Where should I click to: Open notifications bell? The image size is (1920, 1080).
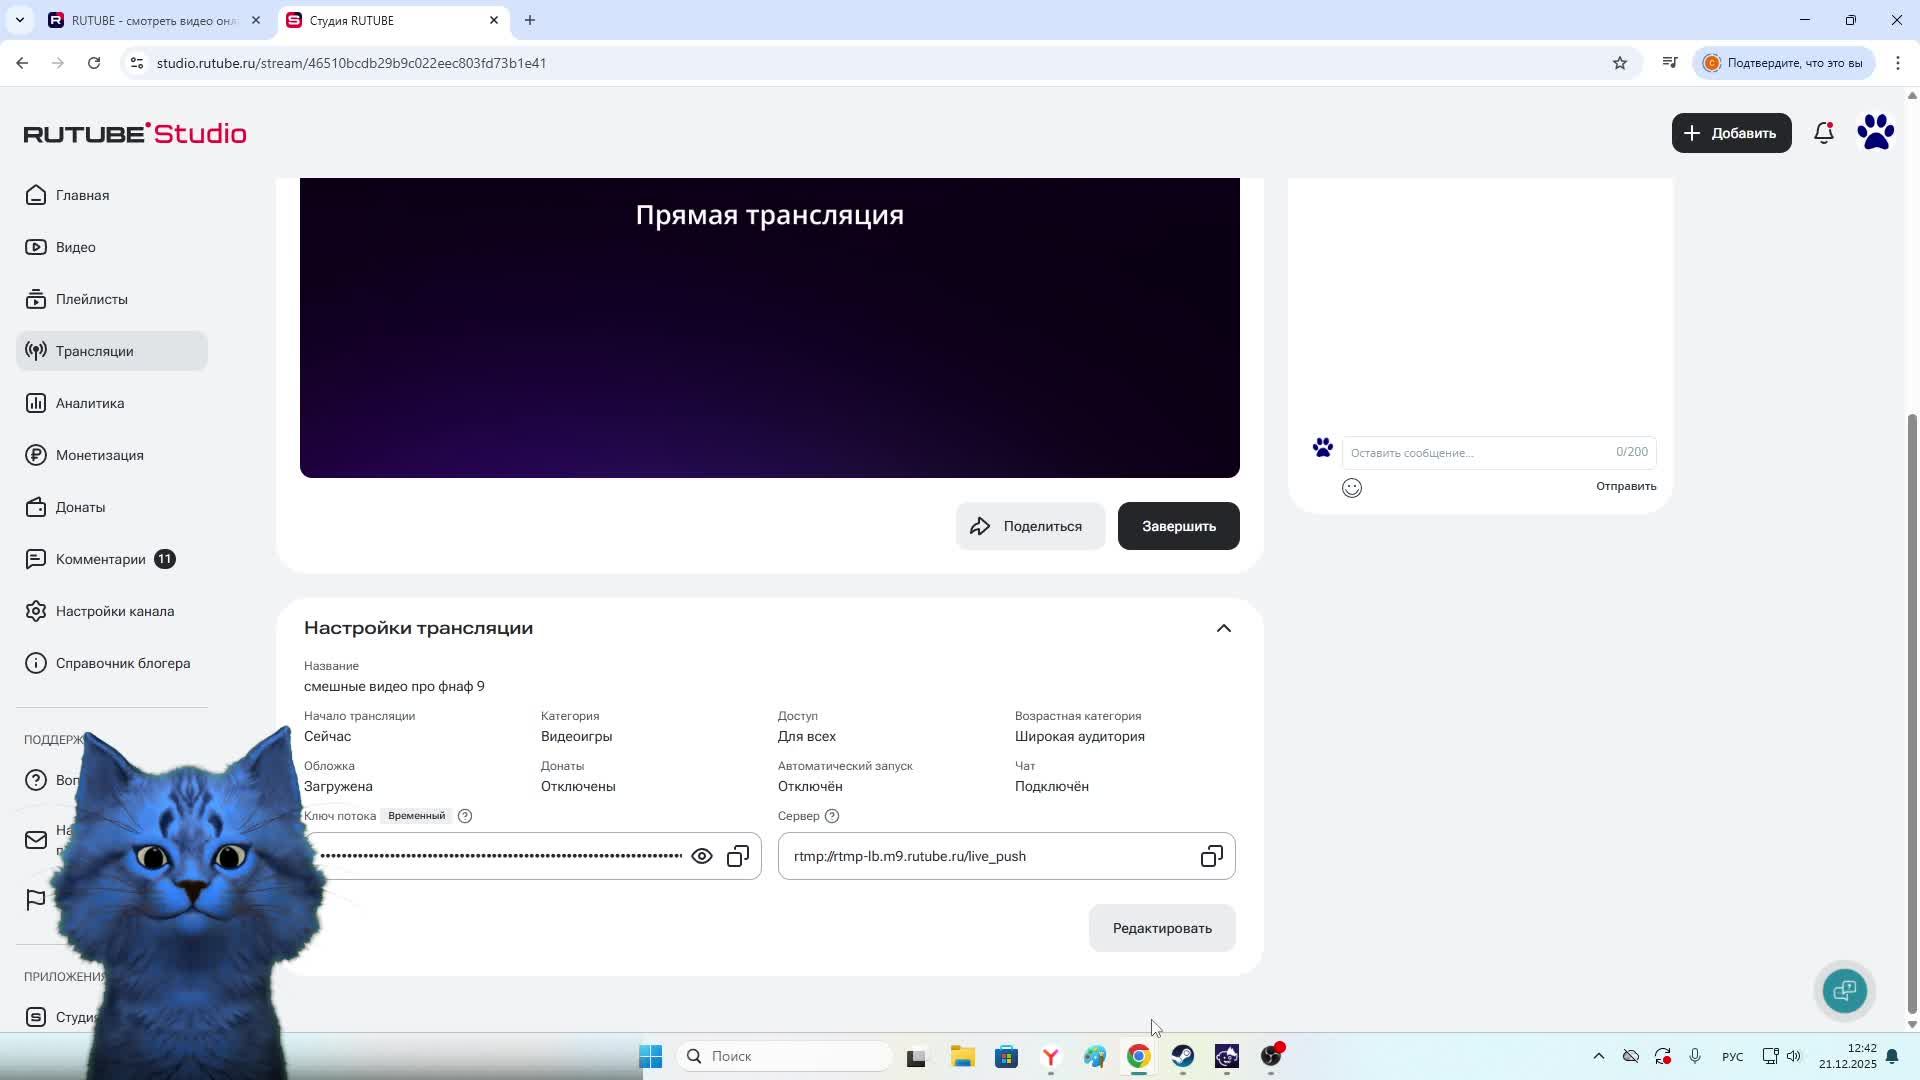(x=1824, y=133)
